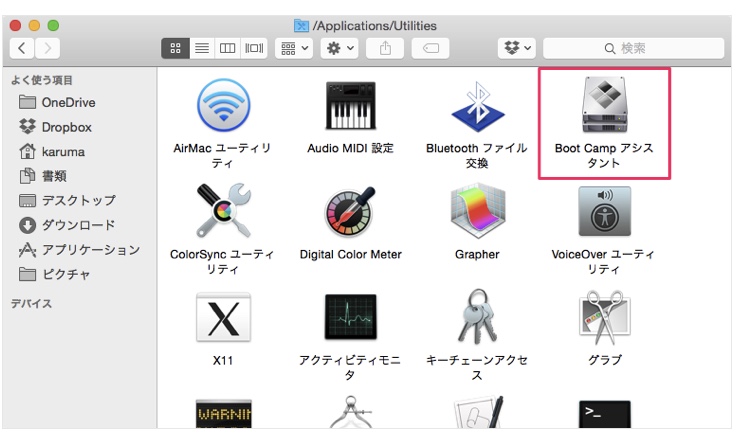Go to the karuma home folder
Viewport: 750px width, 437px height.
[x=62, y=152]
